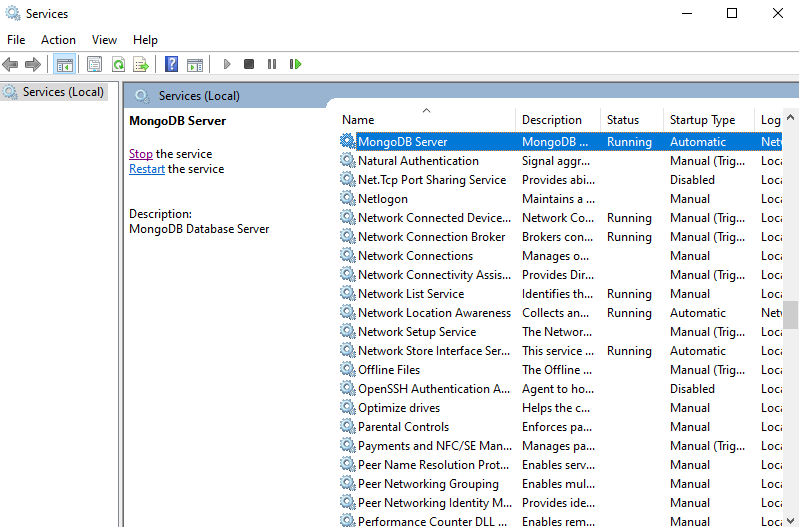Click the blue Help toolbar icon
799x527 pixels.
[171, 64]
